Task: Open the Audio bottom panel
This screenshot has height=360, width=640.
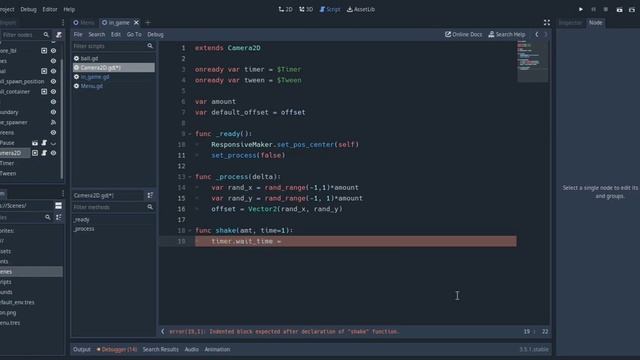Action: [x=191, y=349]
